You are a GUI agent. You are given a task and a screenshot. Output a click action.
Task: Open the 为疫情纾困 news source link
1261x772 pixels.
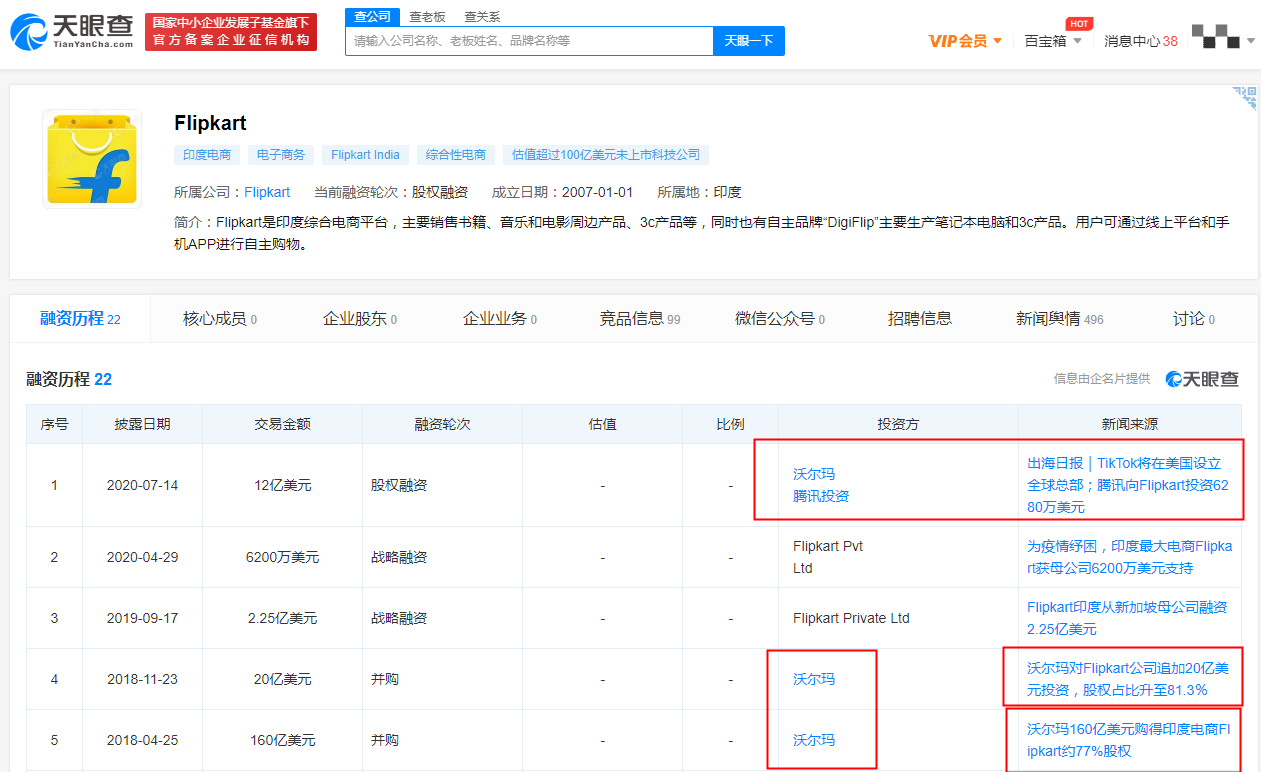coord(1130,557)
